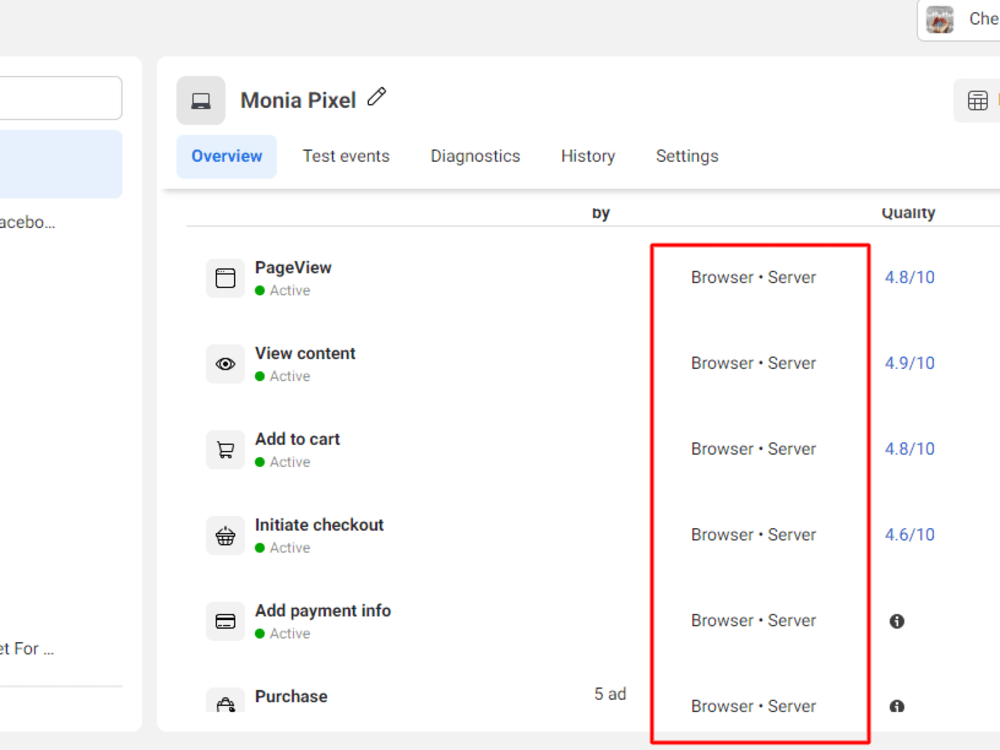
Task: Switch to the History tab
Action: point(588,156)
